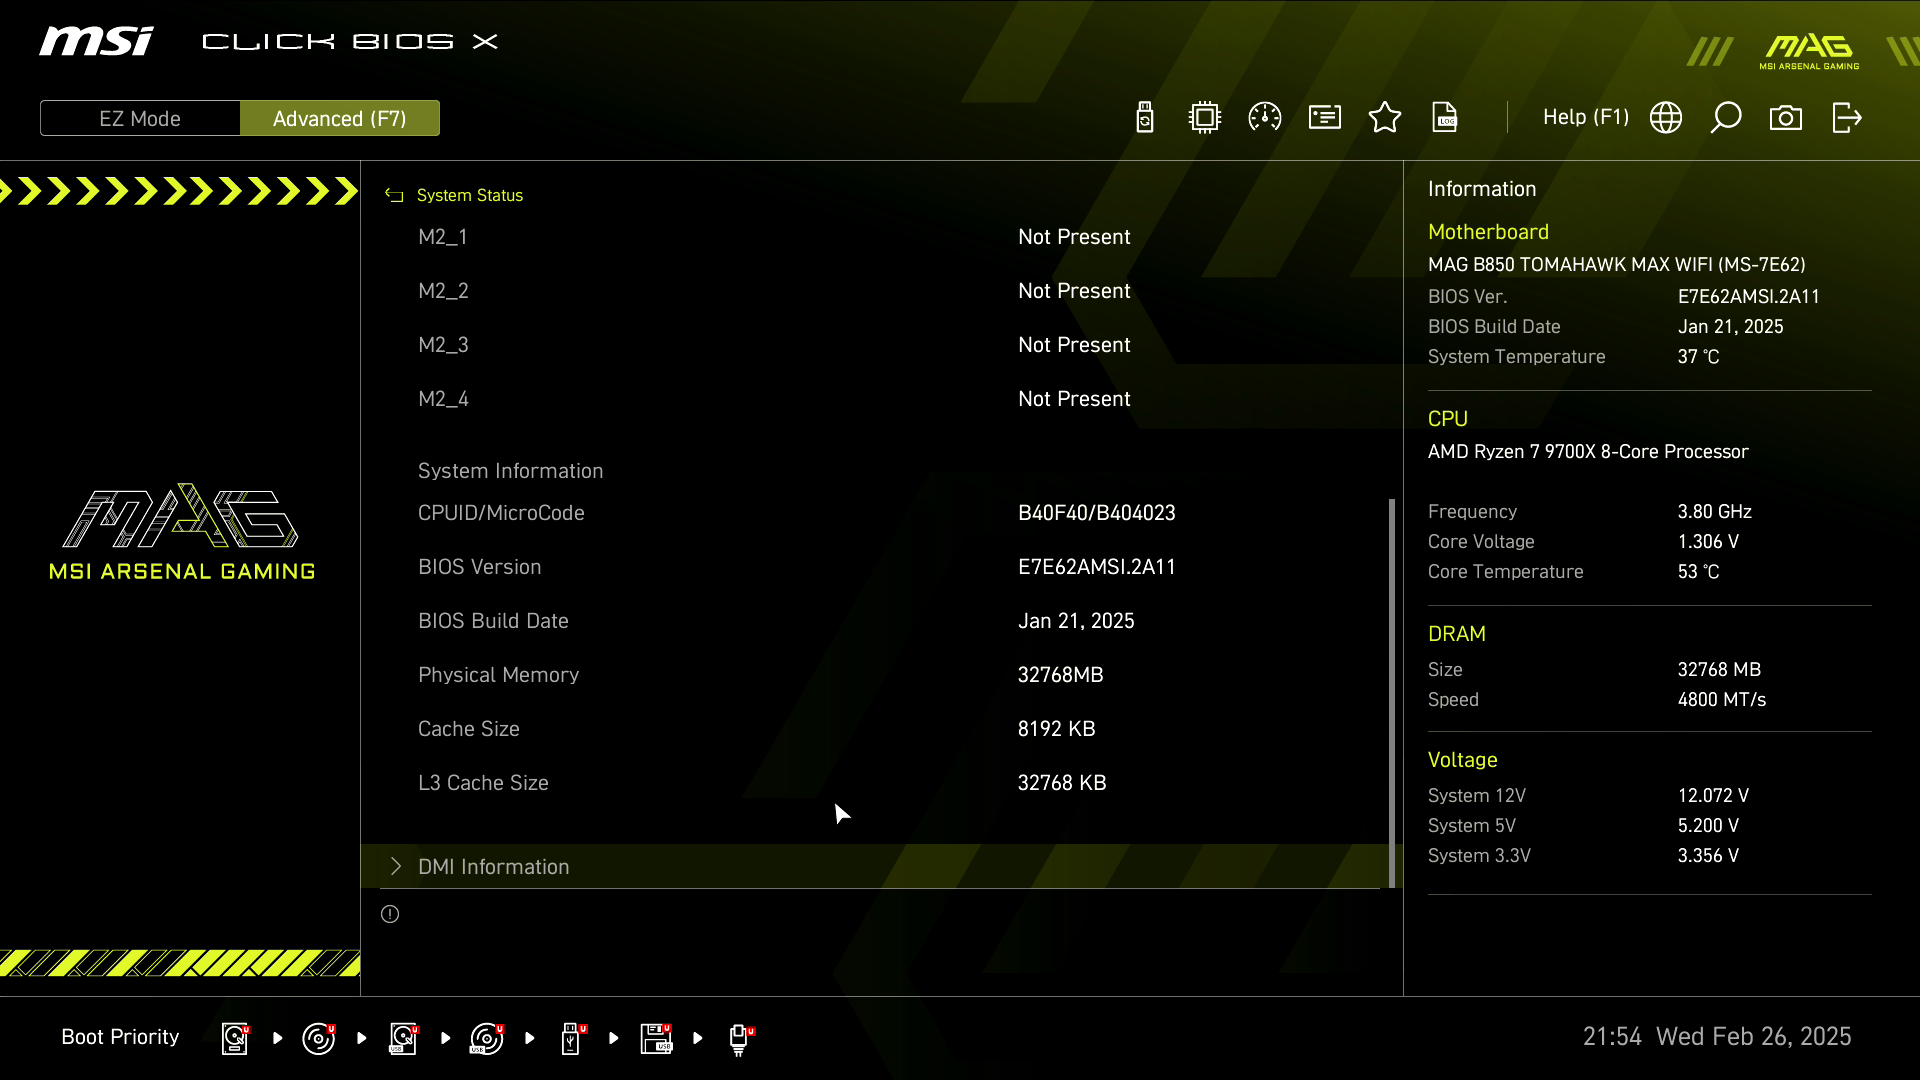Image resolution: width=1920 pixels, height=1080 pixels.
Task: Go back via System Status arrow
Action: [394, 196]
